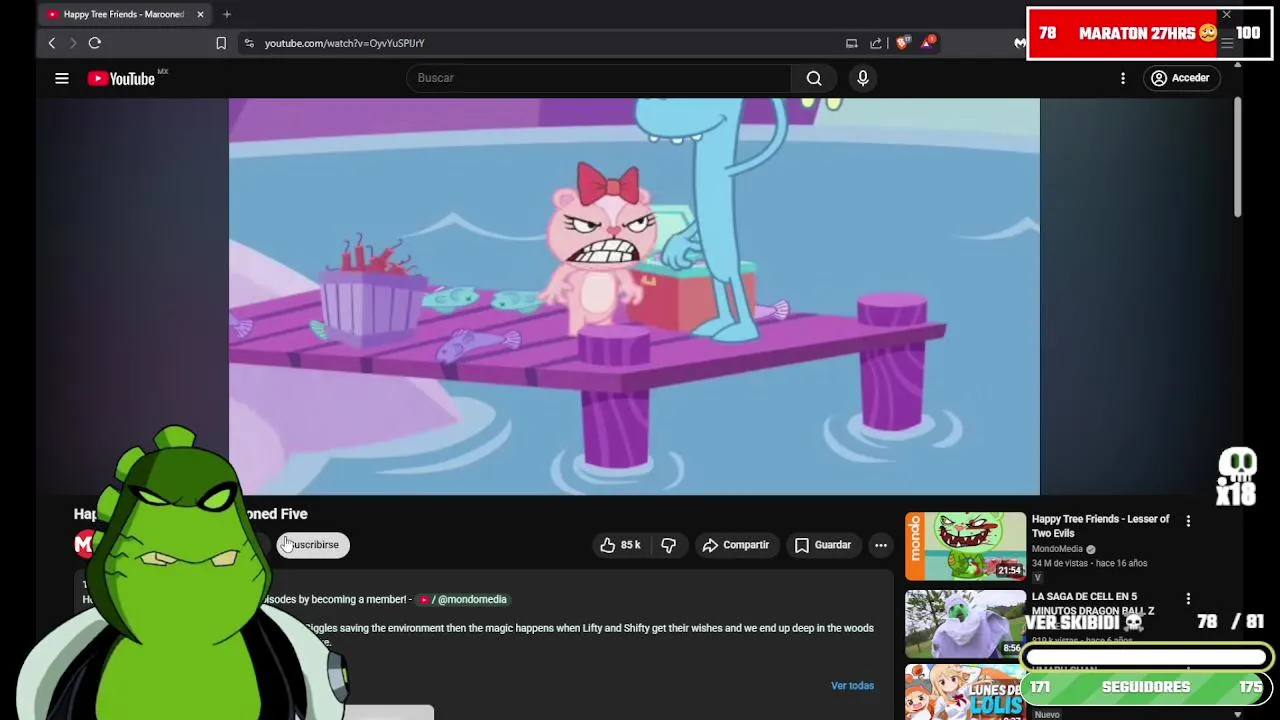Screen dimensions: 1280x720
Task: Click the Buscar search field
Action: pos(599,78)
